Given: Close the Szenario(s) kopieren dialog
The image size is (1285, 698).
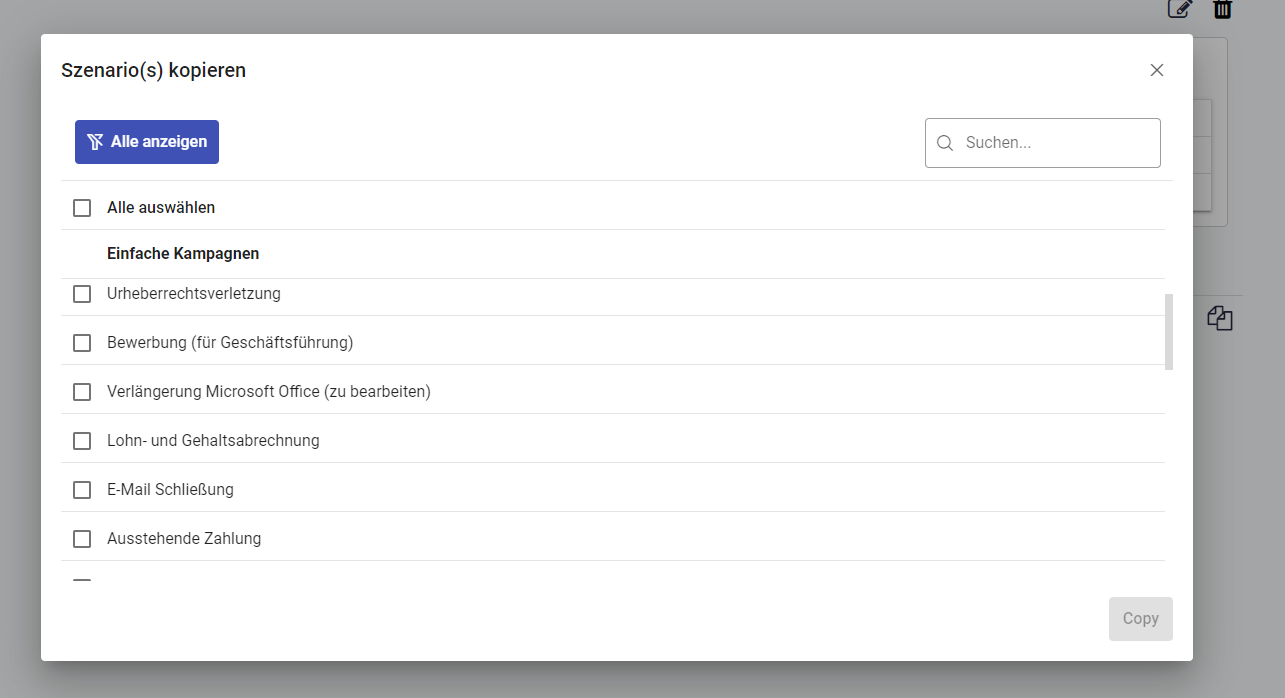Looking at the screenshot, I should click(x=1157, y=70).
